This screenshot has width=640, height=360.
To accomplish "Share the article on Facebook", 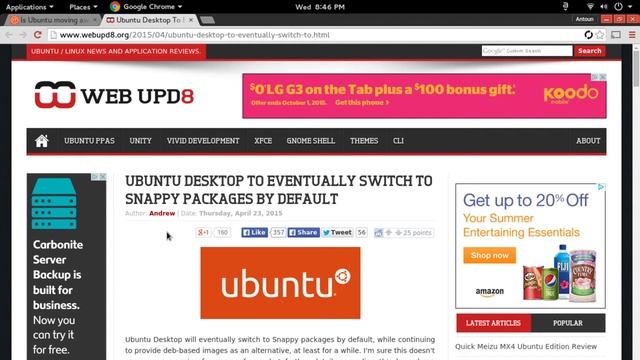I will (303, 232).
